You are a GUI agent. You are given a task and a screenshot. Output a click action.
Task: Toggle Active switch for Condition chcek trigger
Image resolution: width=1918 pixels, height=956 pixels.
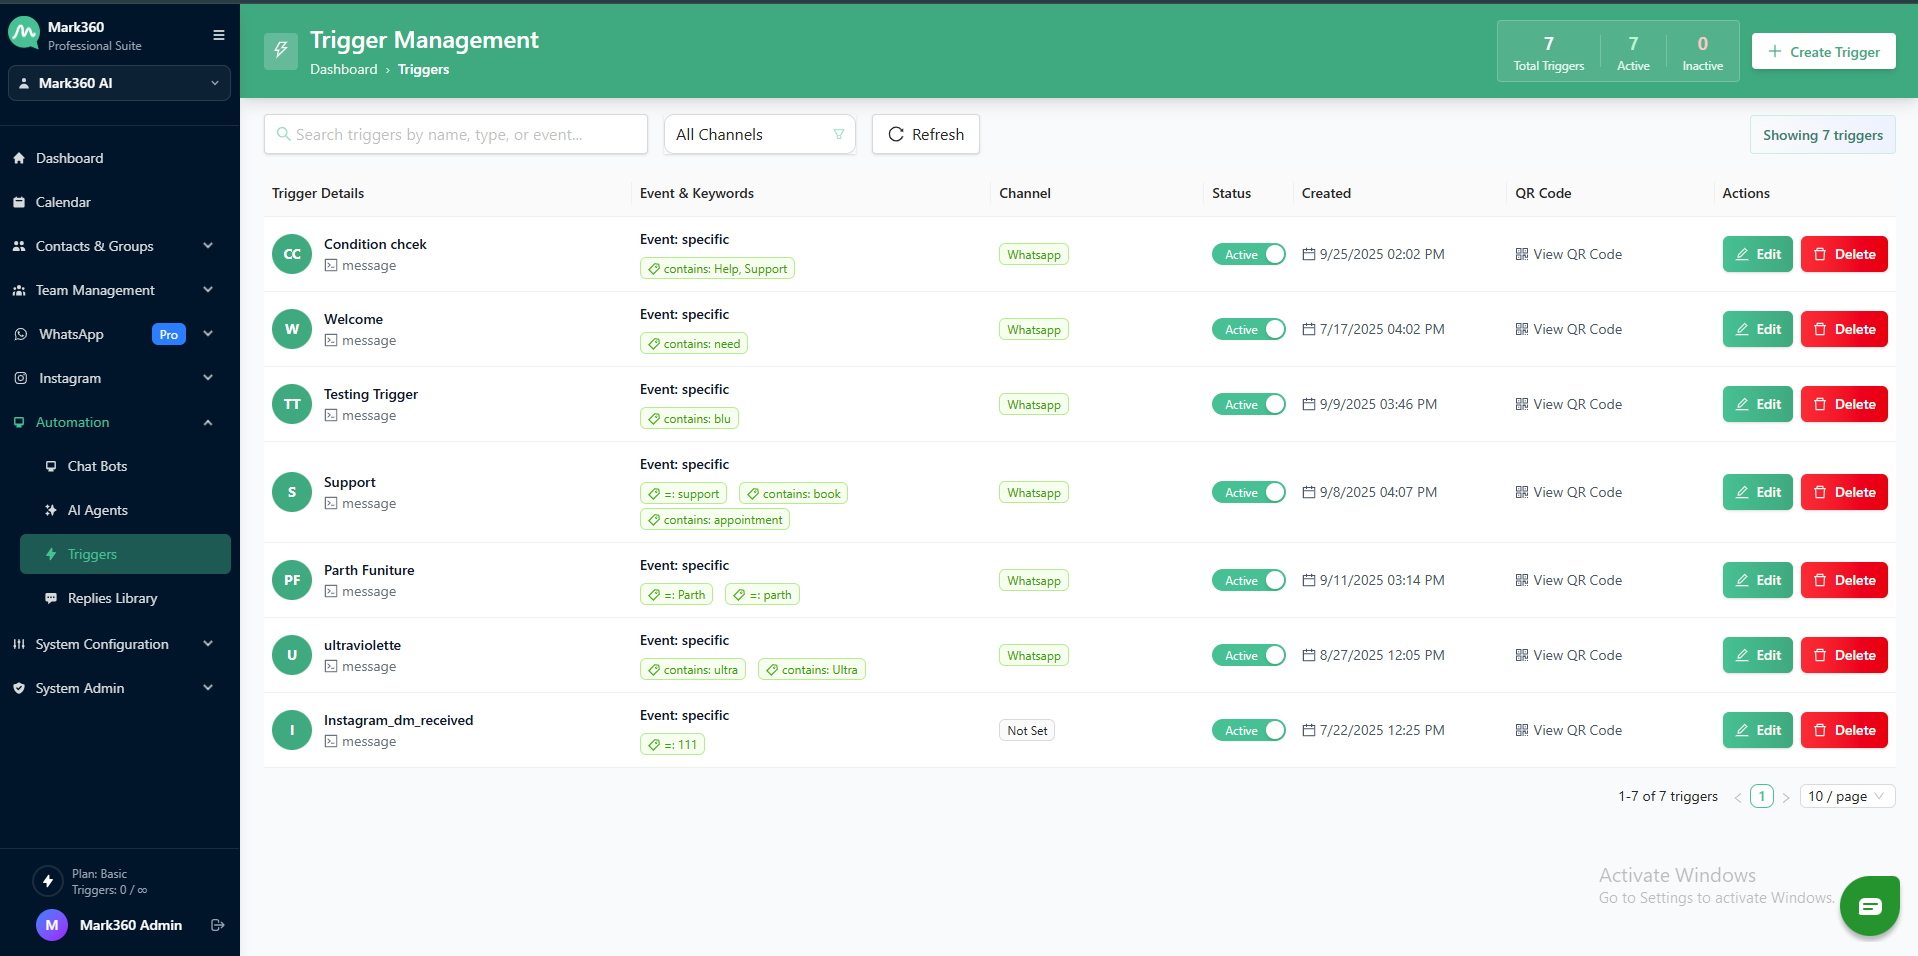pos(1248,254)
